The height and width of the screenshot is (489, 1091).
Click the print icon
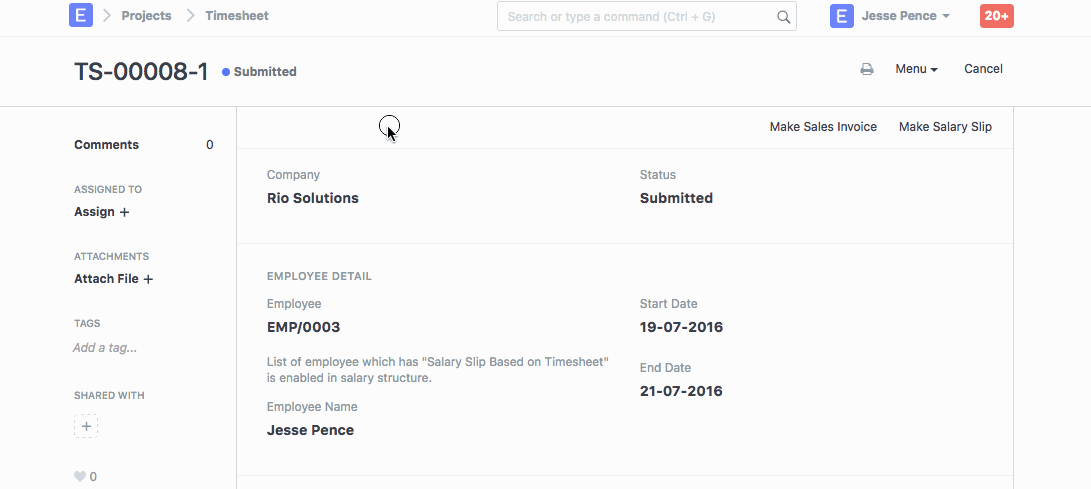point(867,70)
